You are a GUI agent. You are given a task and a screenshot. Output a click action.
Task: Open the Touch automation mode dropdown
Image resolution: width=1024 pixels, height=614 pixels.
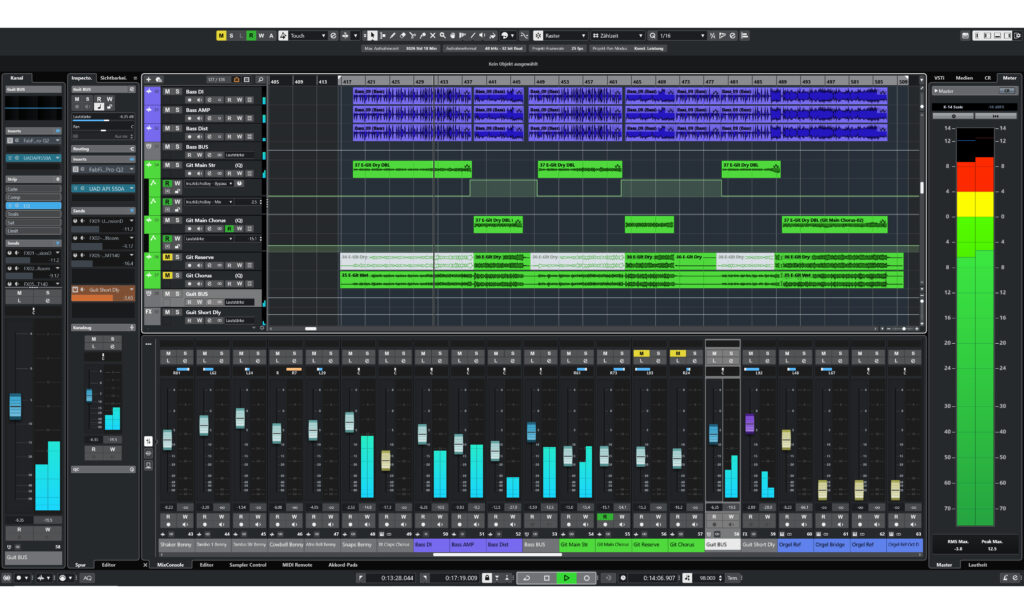323,33
